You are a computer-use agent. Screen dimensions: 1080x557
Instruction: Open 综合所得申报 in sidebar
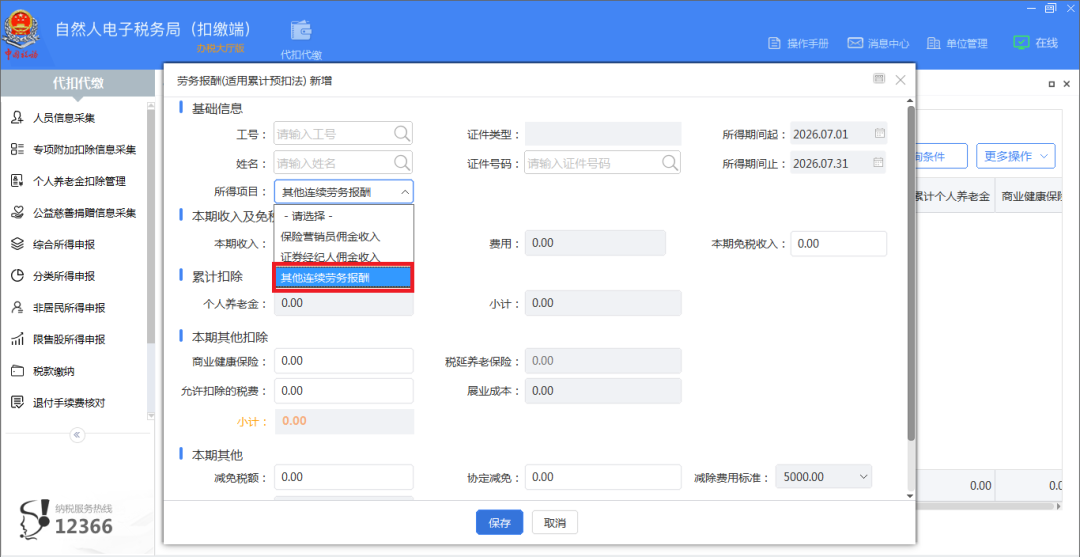tap(64, 244)
